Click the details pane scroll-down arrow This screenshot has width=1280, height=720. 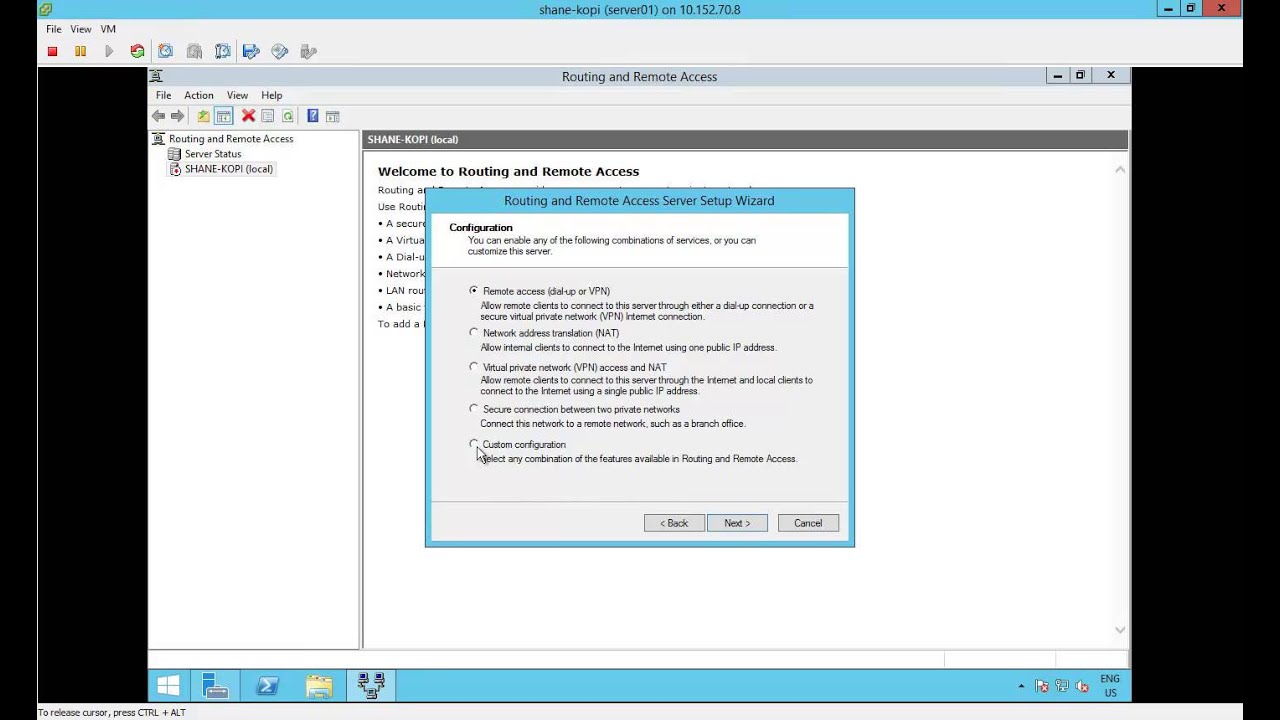[x=1120, y=630]
